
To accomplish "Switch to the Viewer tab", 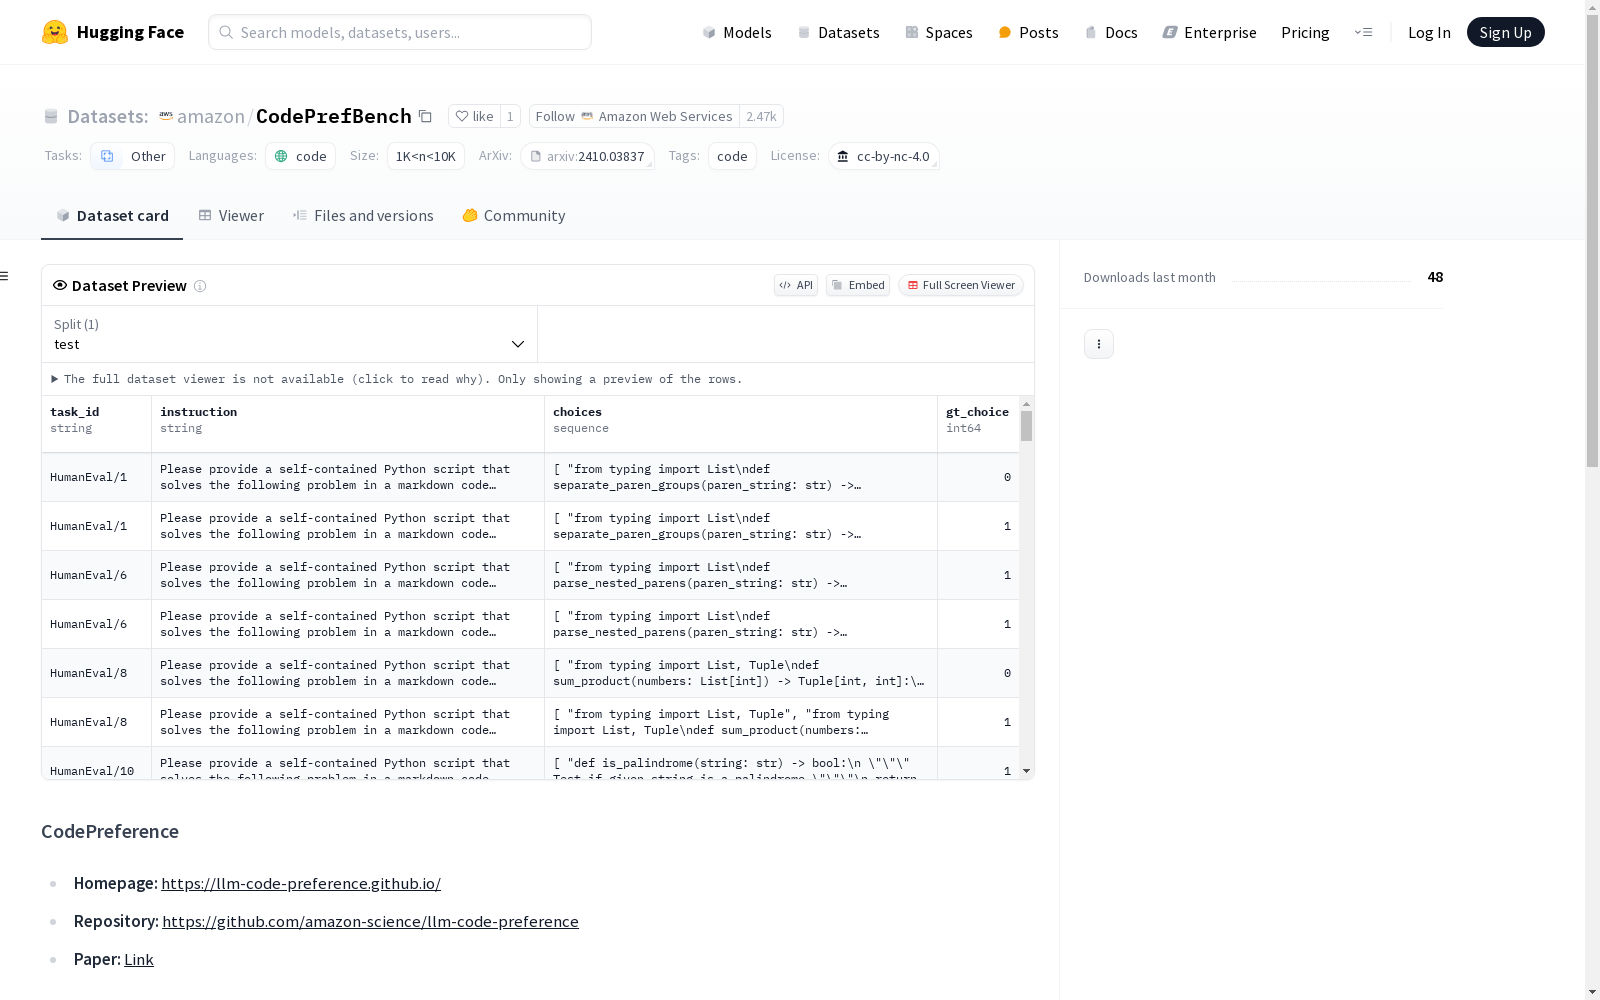I will [231, 216].
